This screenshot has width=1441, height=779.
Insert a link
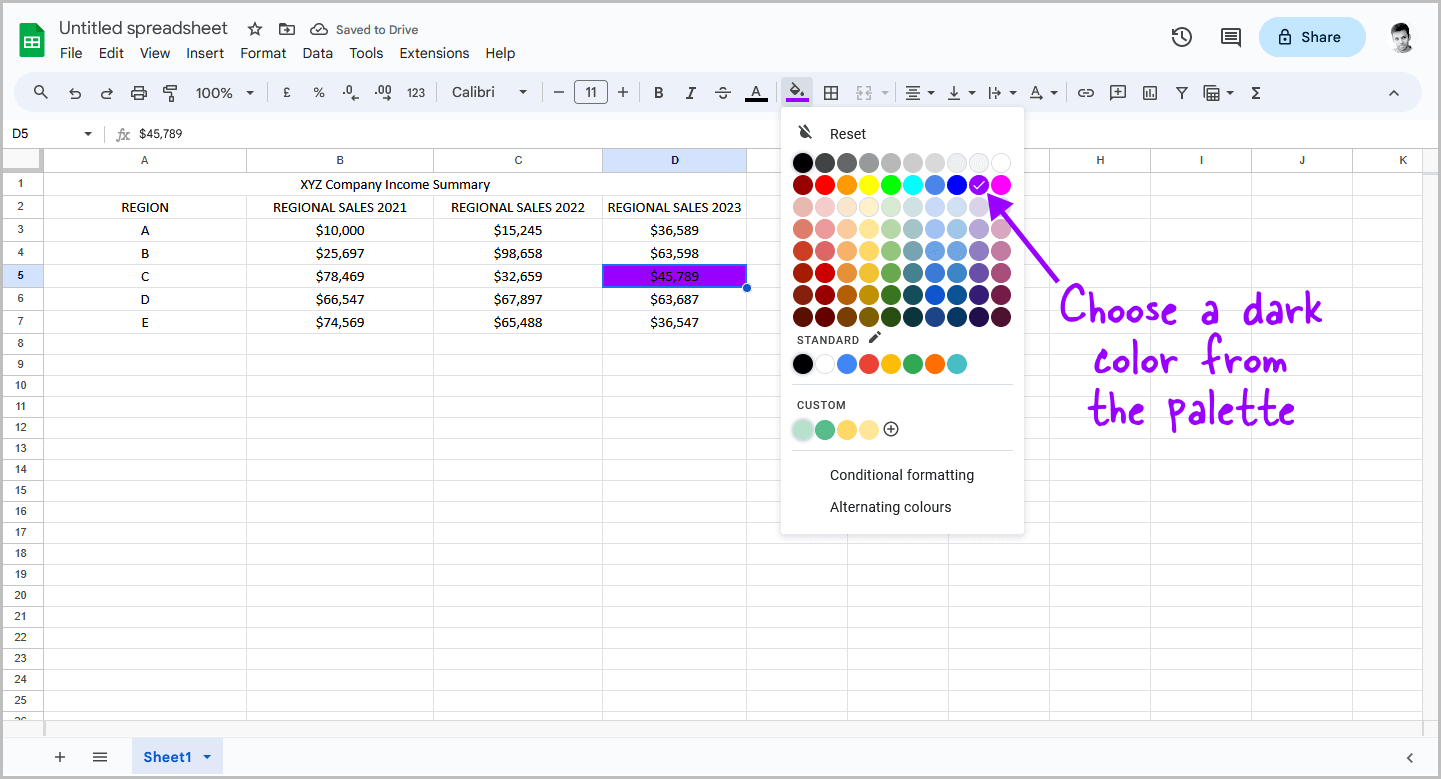1086,91
